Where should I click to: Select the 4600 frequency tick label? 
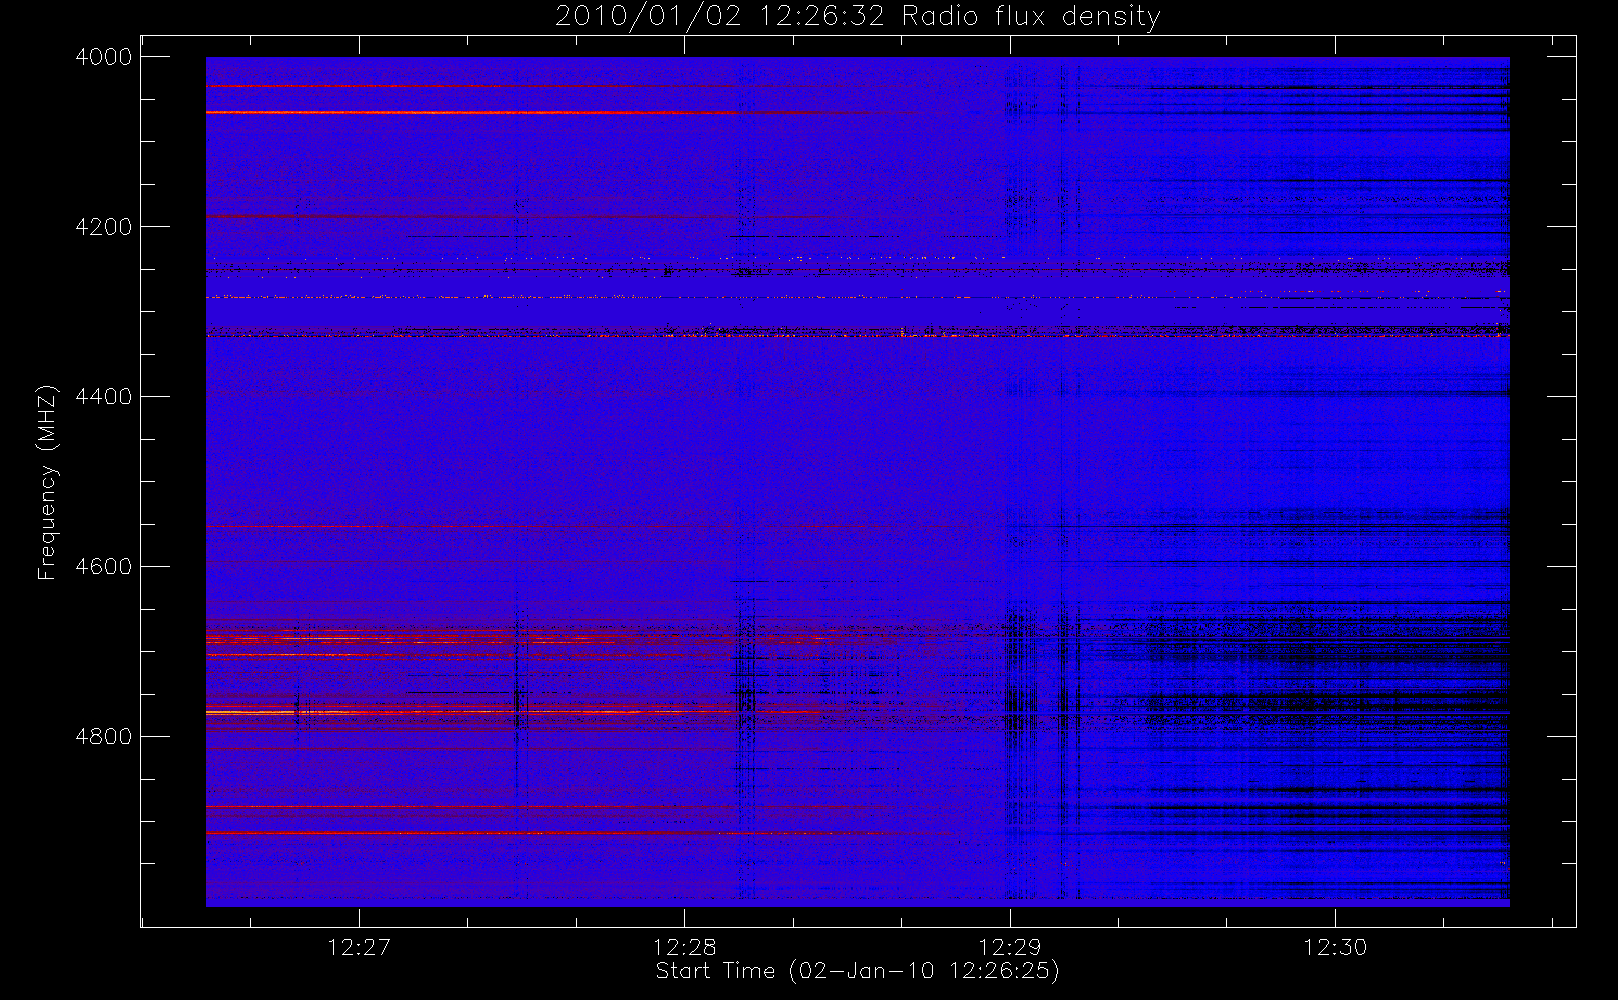(x=104, y=567)
